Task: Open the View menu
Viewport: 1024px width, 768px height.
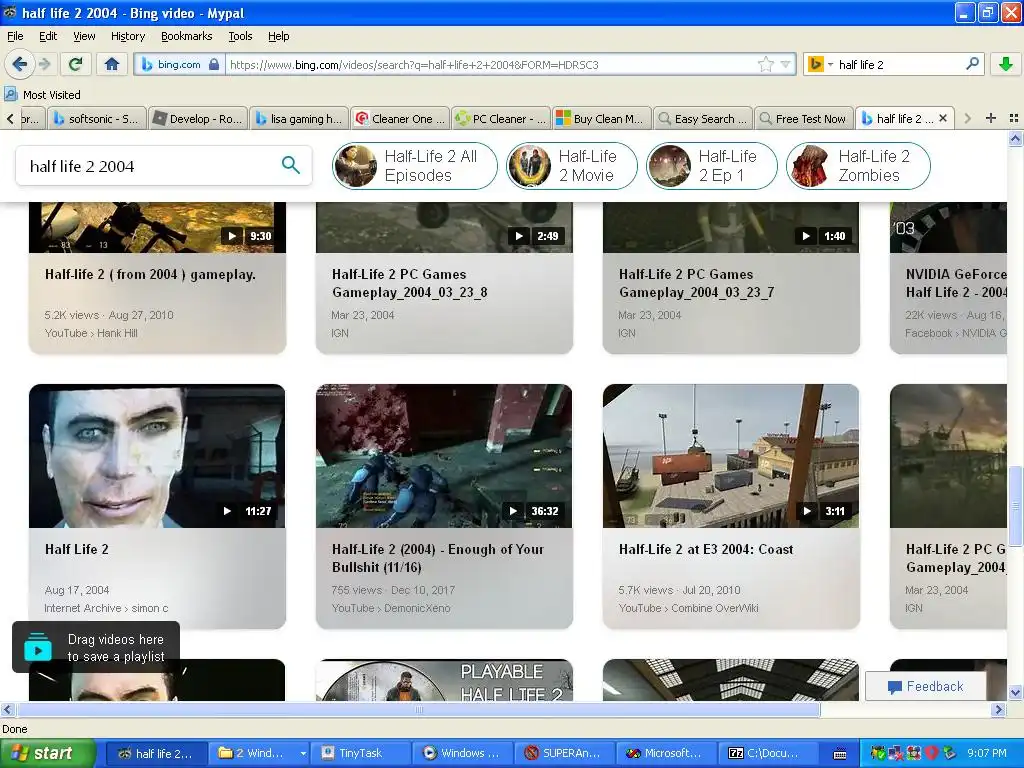Action: coord(84,36)
